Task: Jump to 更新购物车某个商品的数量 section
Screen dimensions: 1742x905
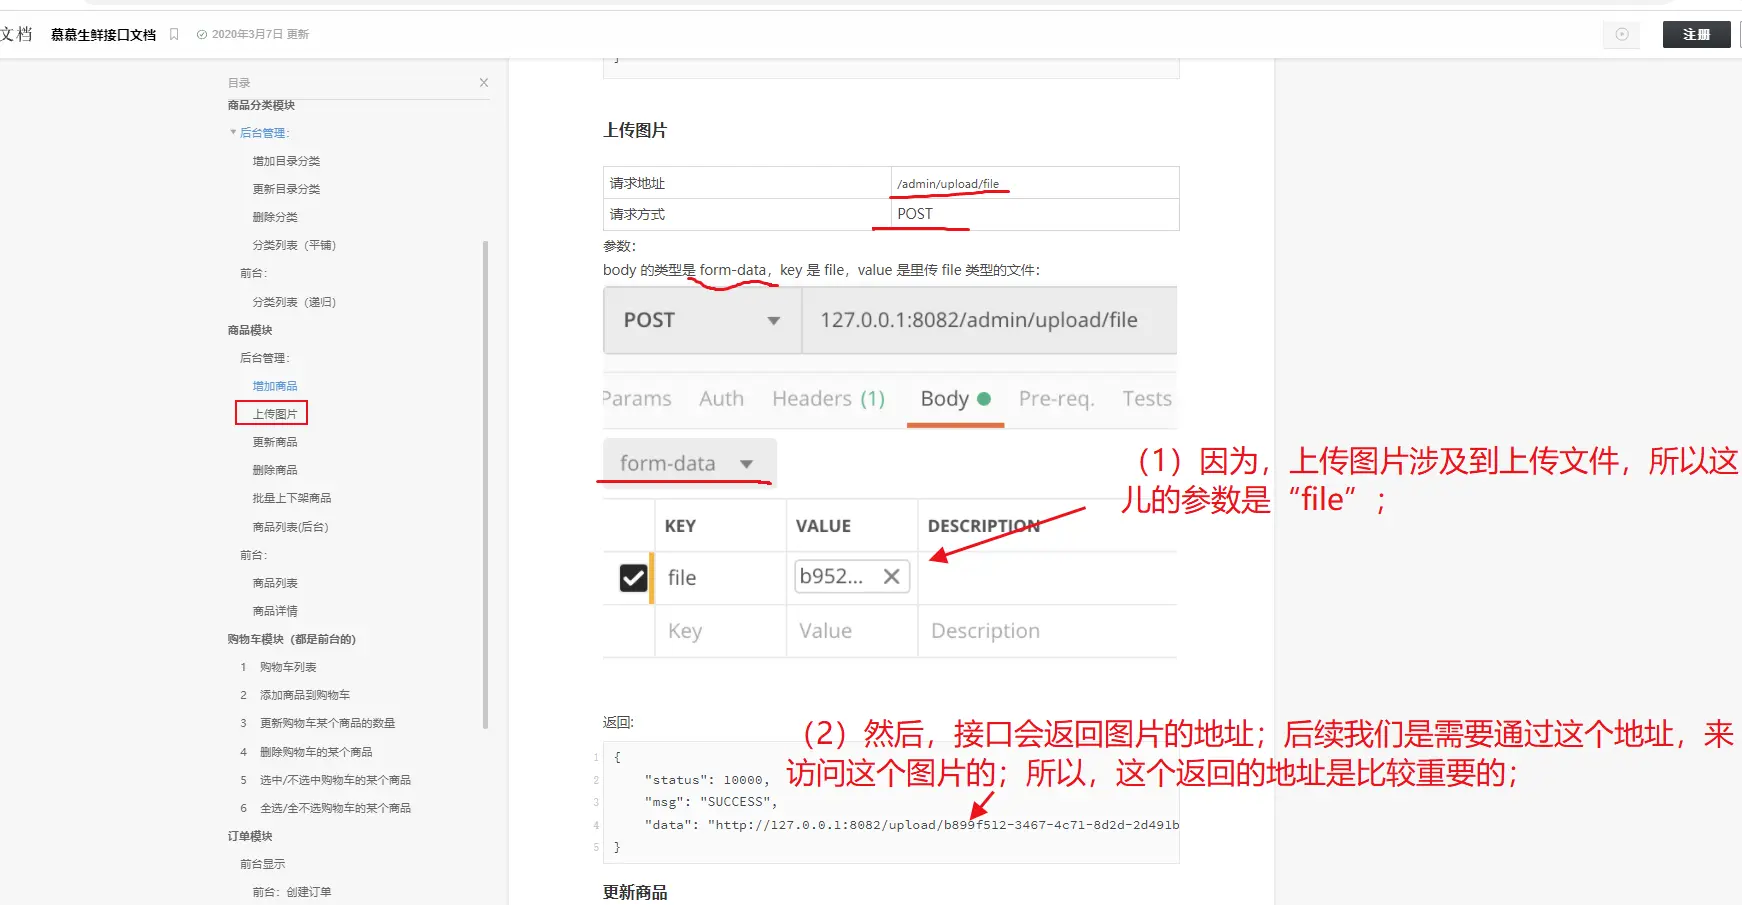Action: (328, 723)
